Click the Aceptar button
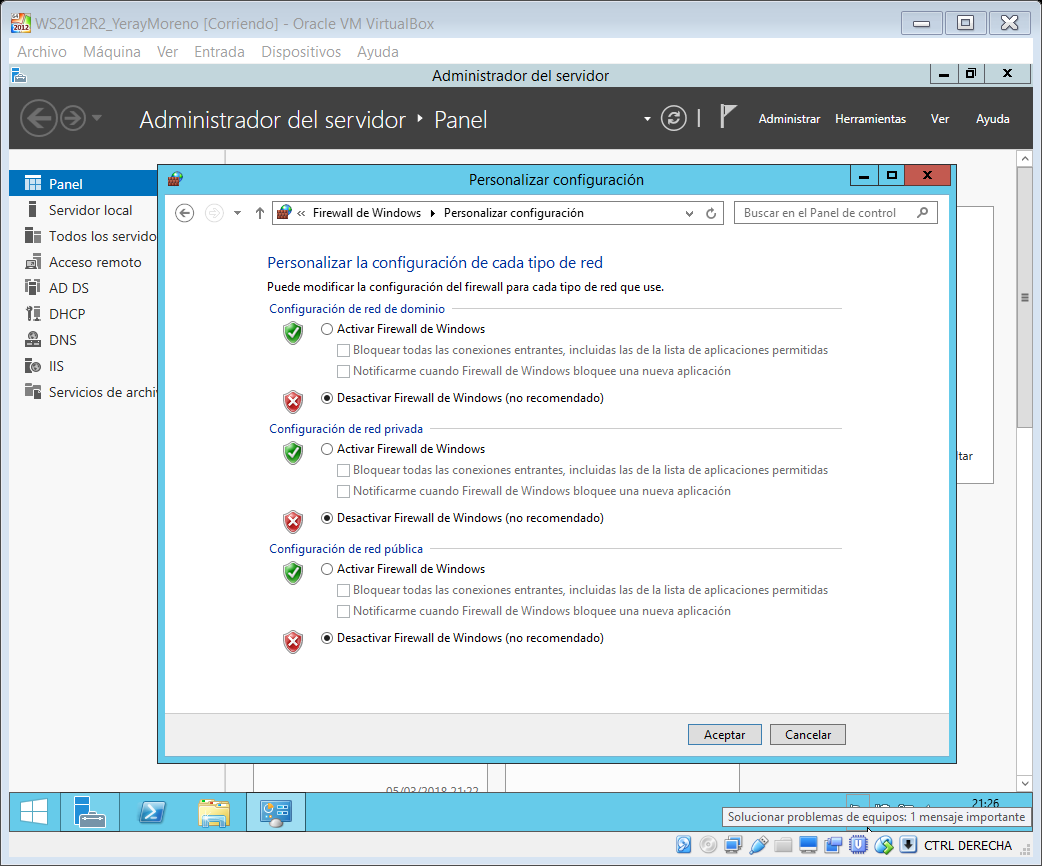This screenshot has height=866, width=1042. point(724,734)
